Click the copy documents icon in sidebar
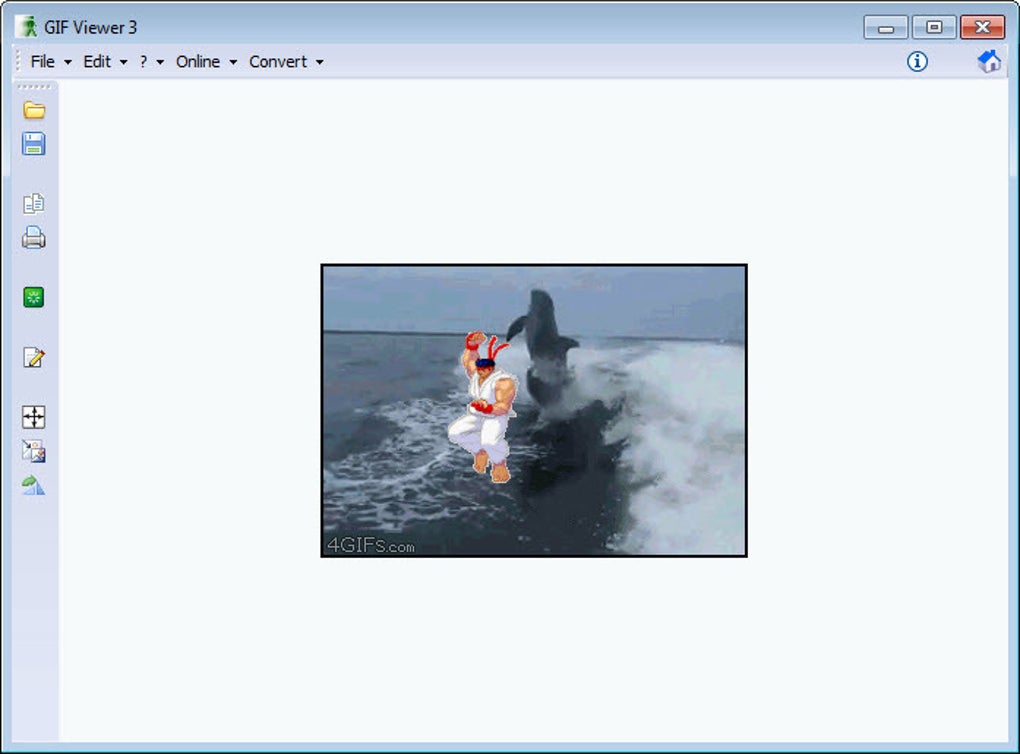The width and height of the screenshot is (1020, 754). point(34,204)
